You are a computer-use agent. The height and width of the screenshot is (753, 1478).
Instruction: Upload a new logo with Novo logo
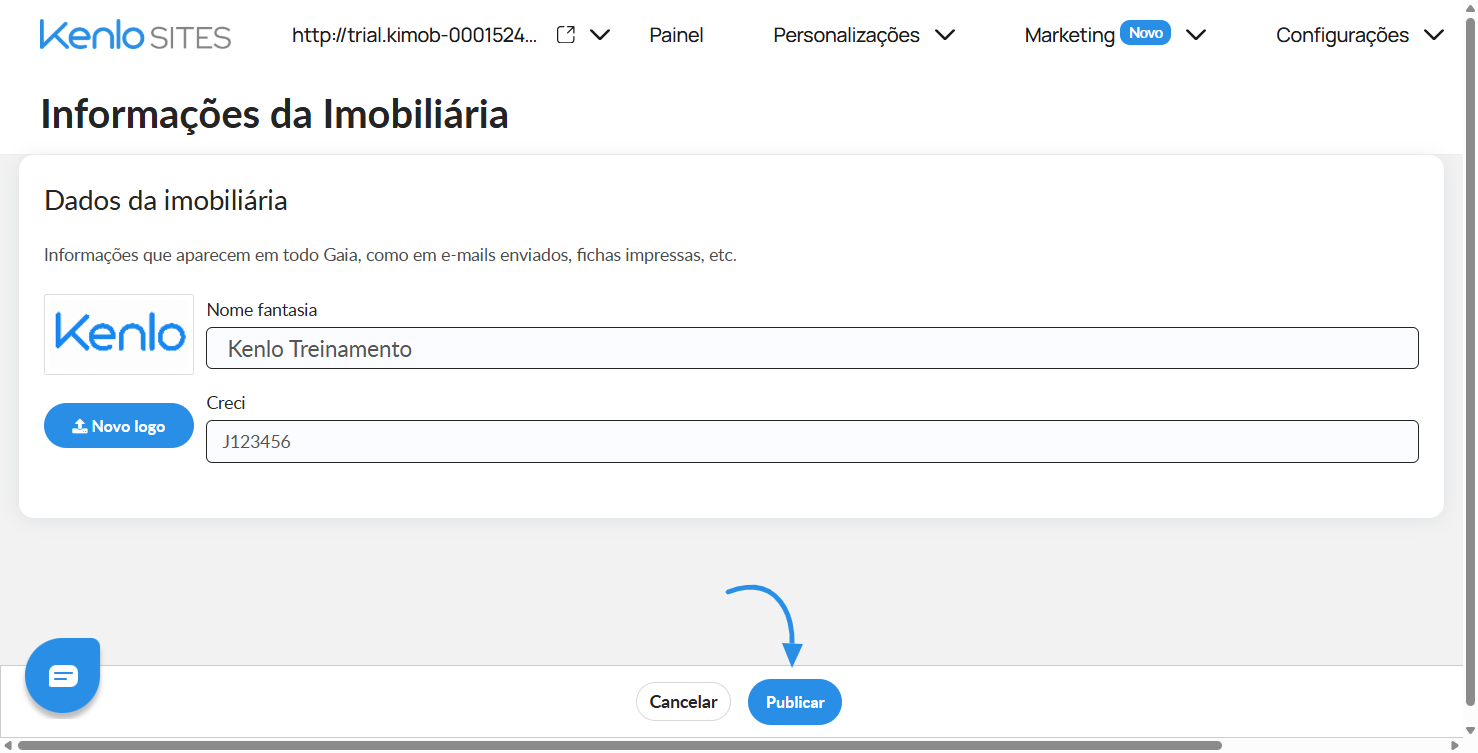click(119, 426)
